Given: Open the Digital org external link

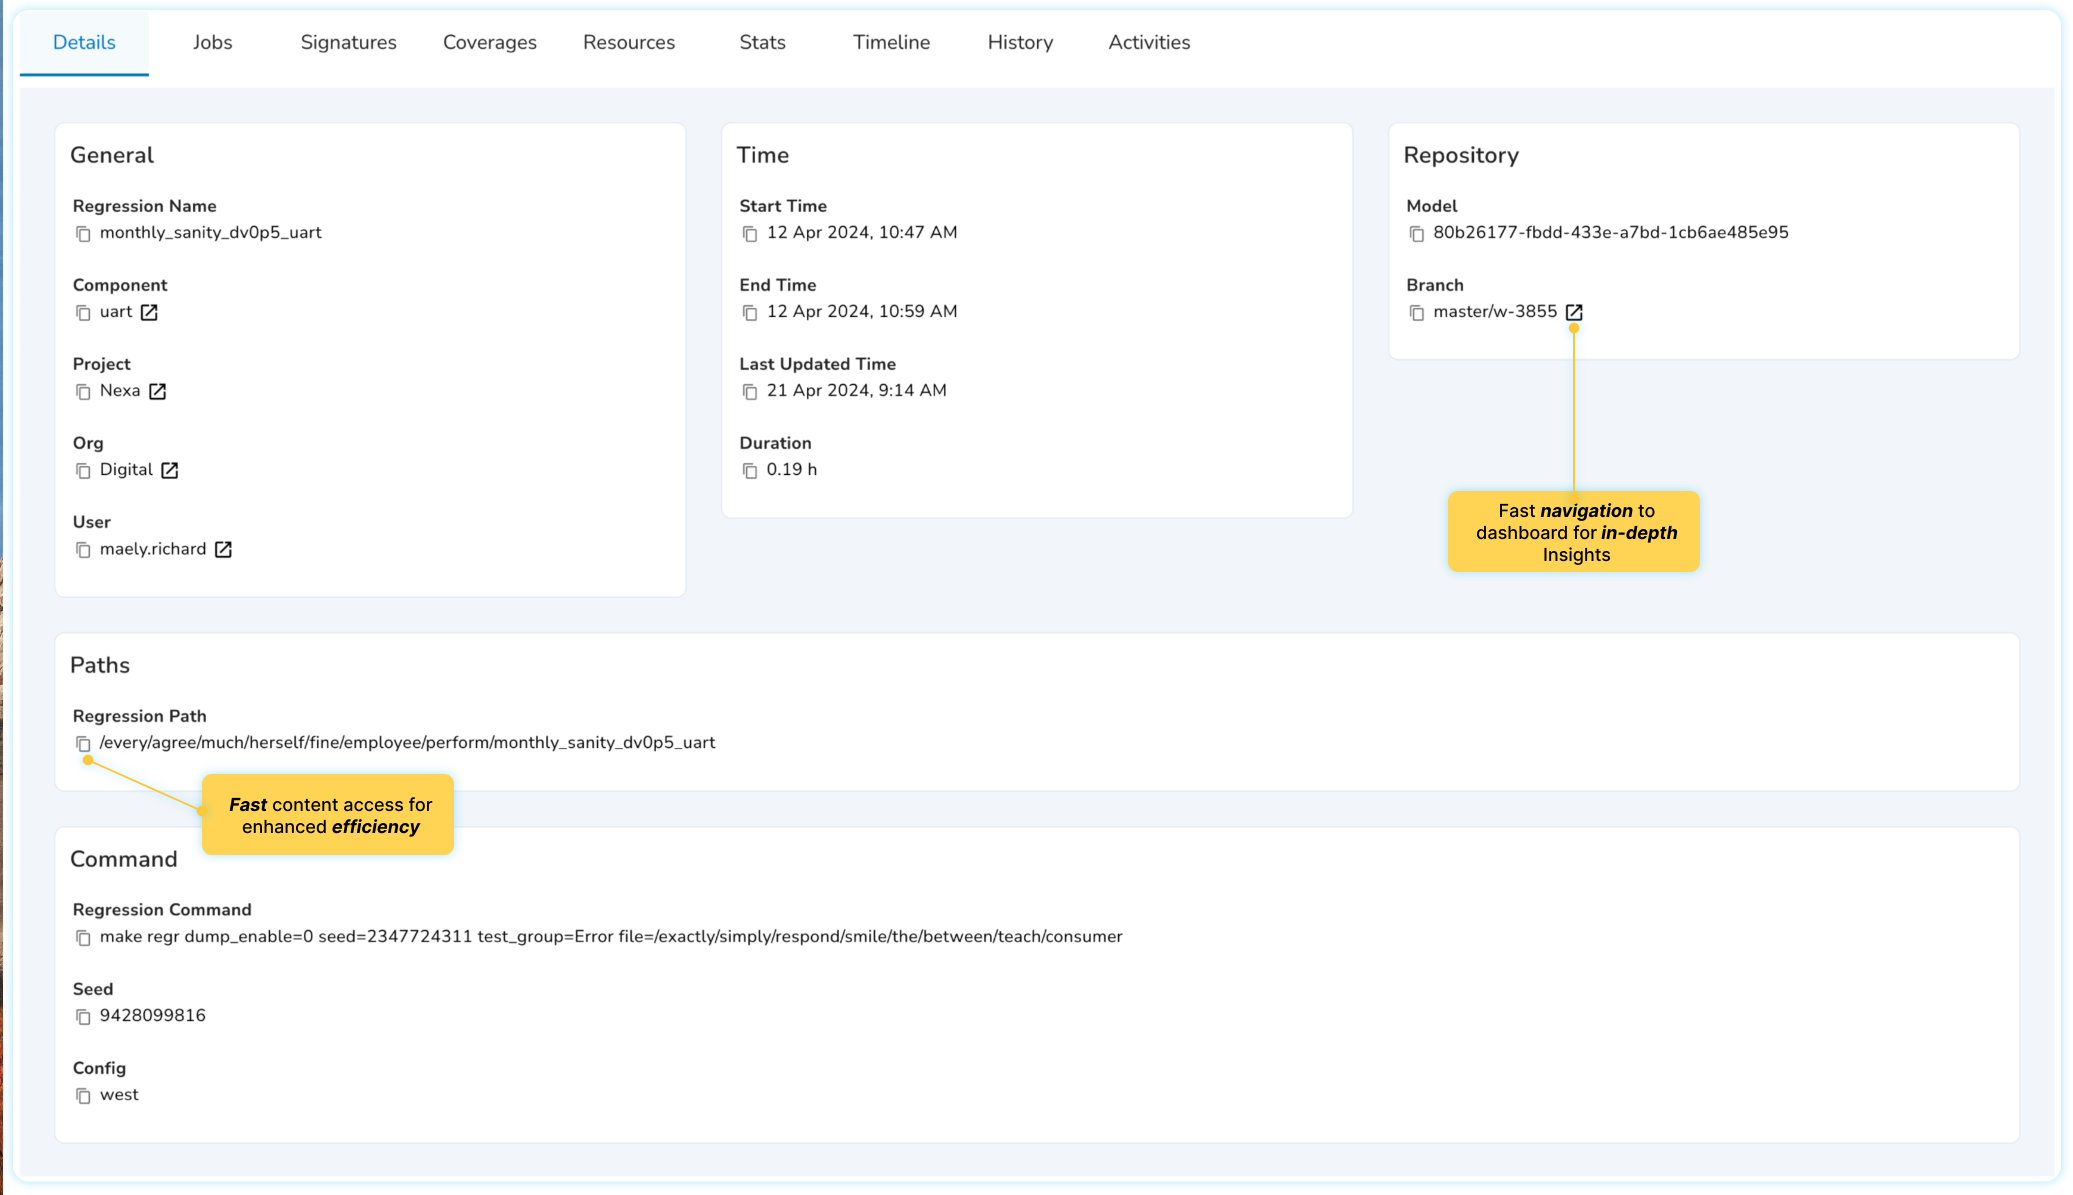Looking at the screenshot, I should click(x=169, y=470).
